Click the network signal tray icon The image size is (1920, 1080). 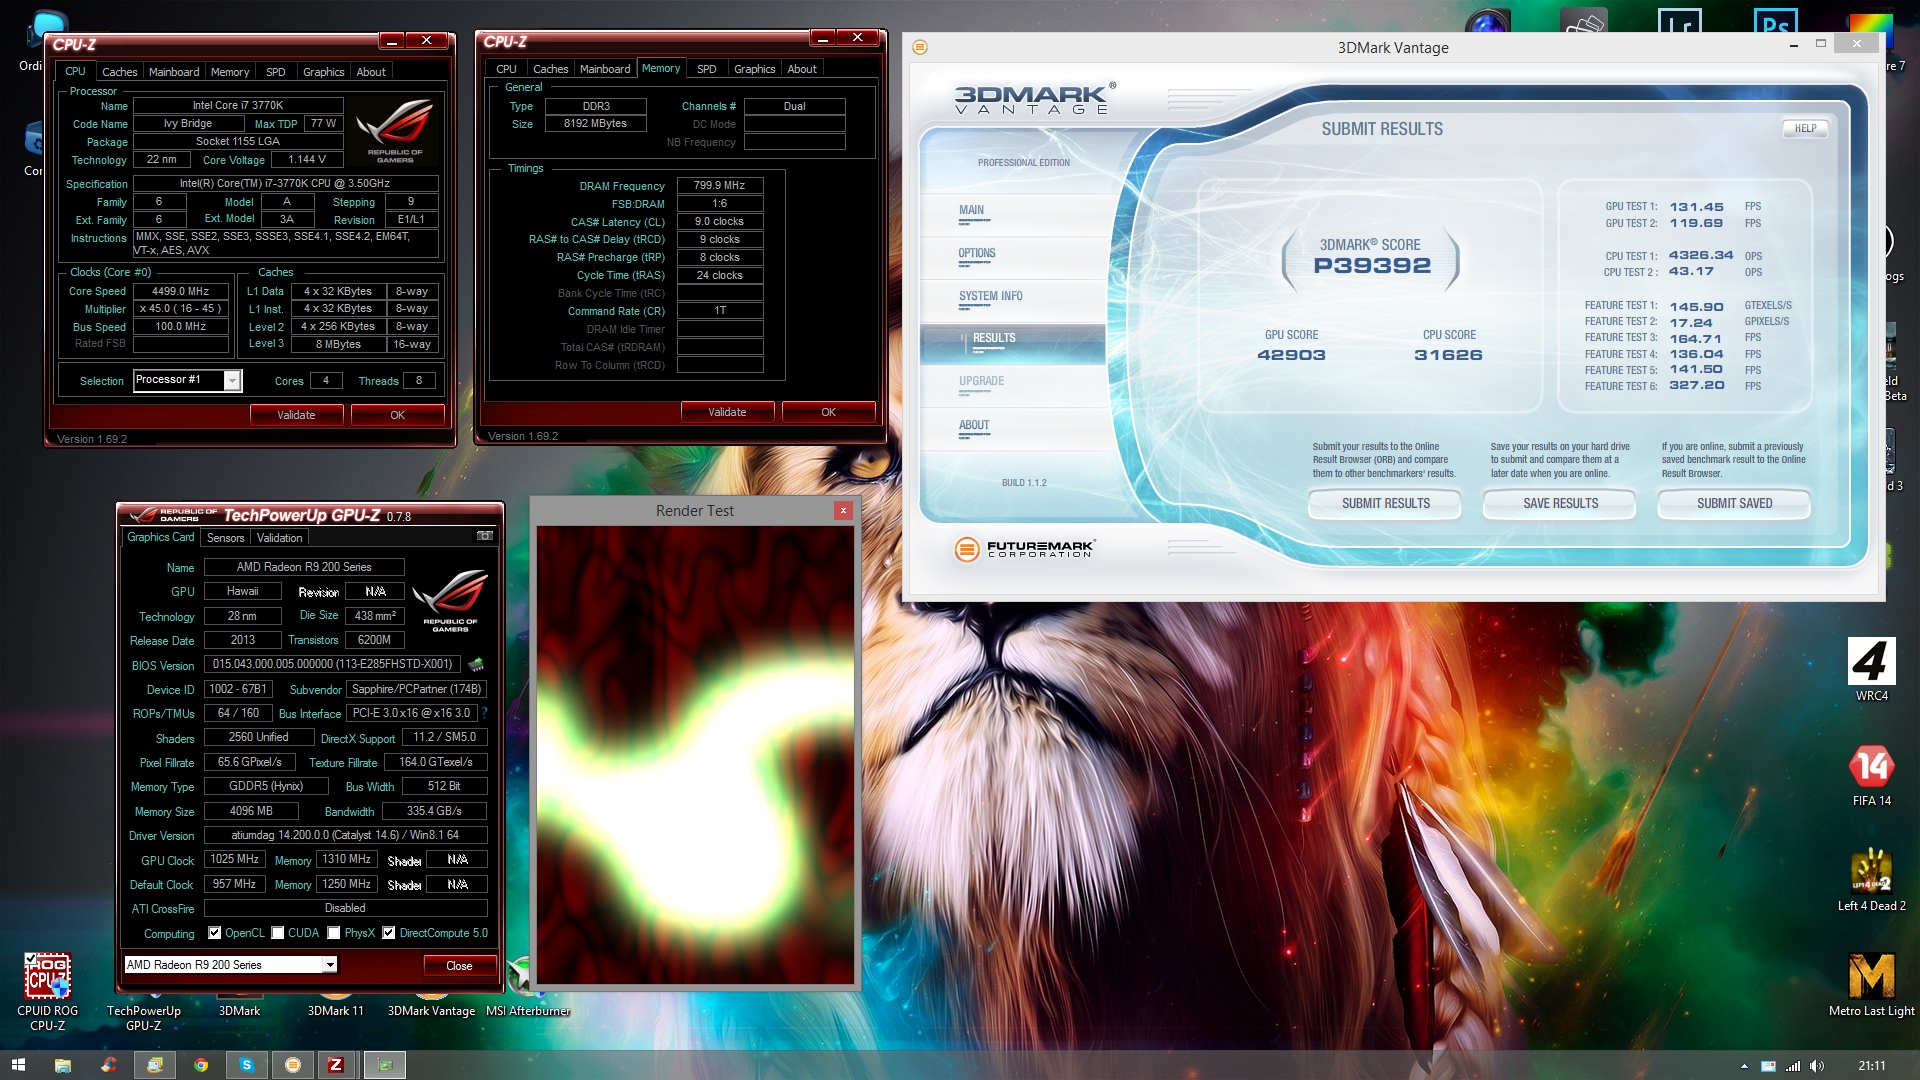1793,1066
